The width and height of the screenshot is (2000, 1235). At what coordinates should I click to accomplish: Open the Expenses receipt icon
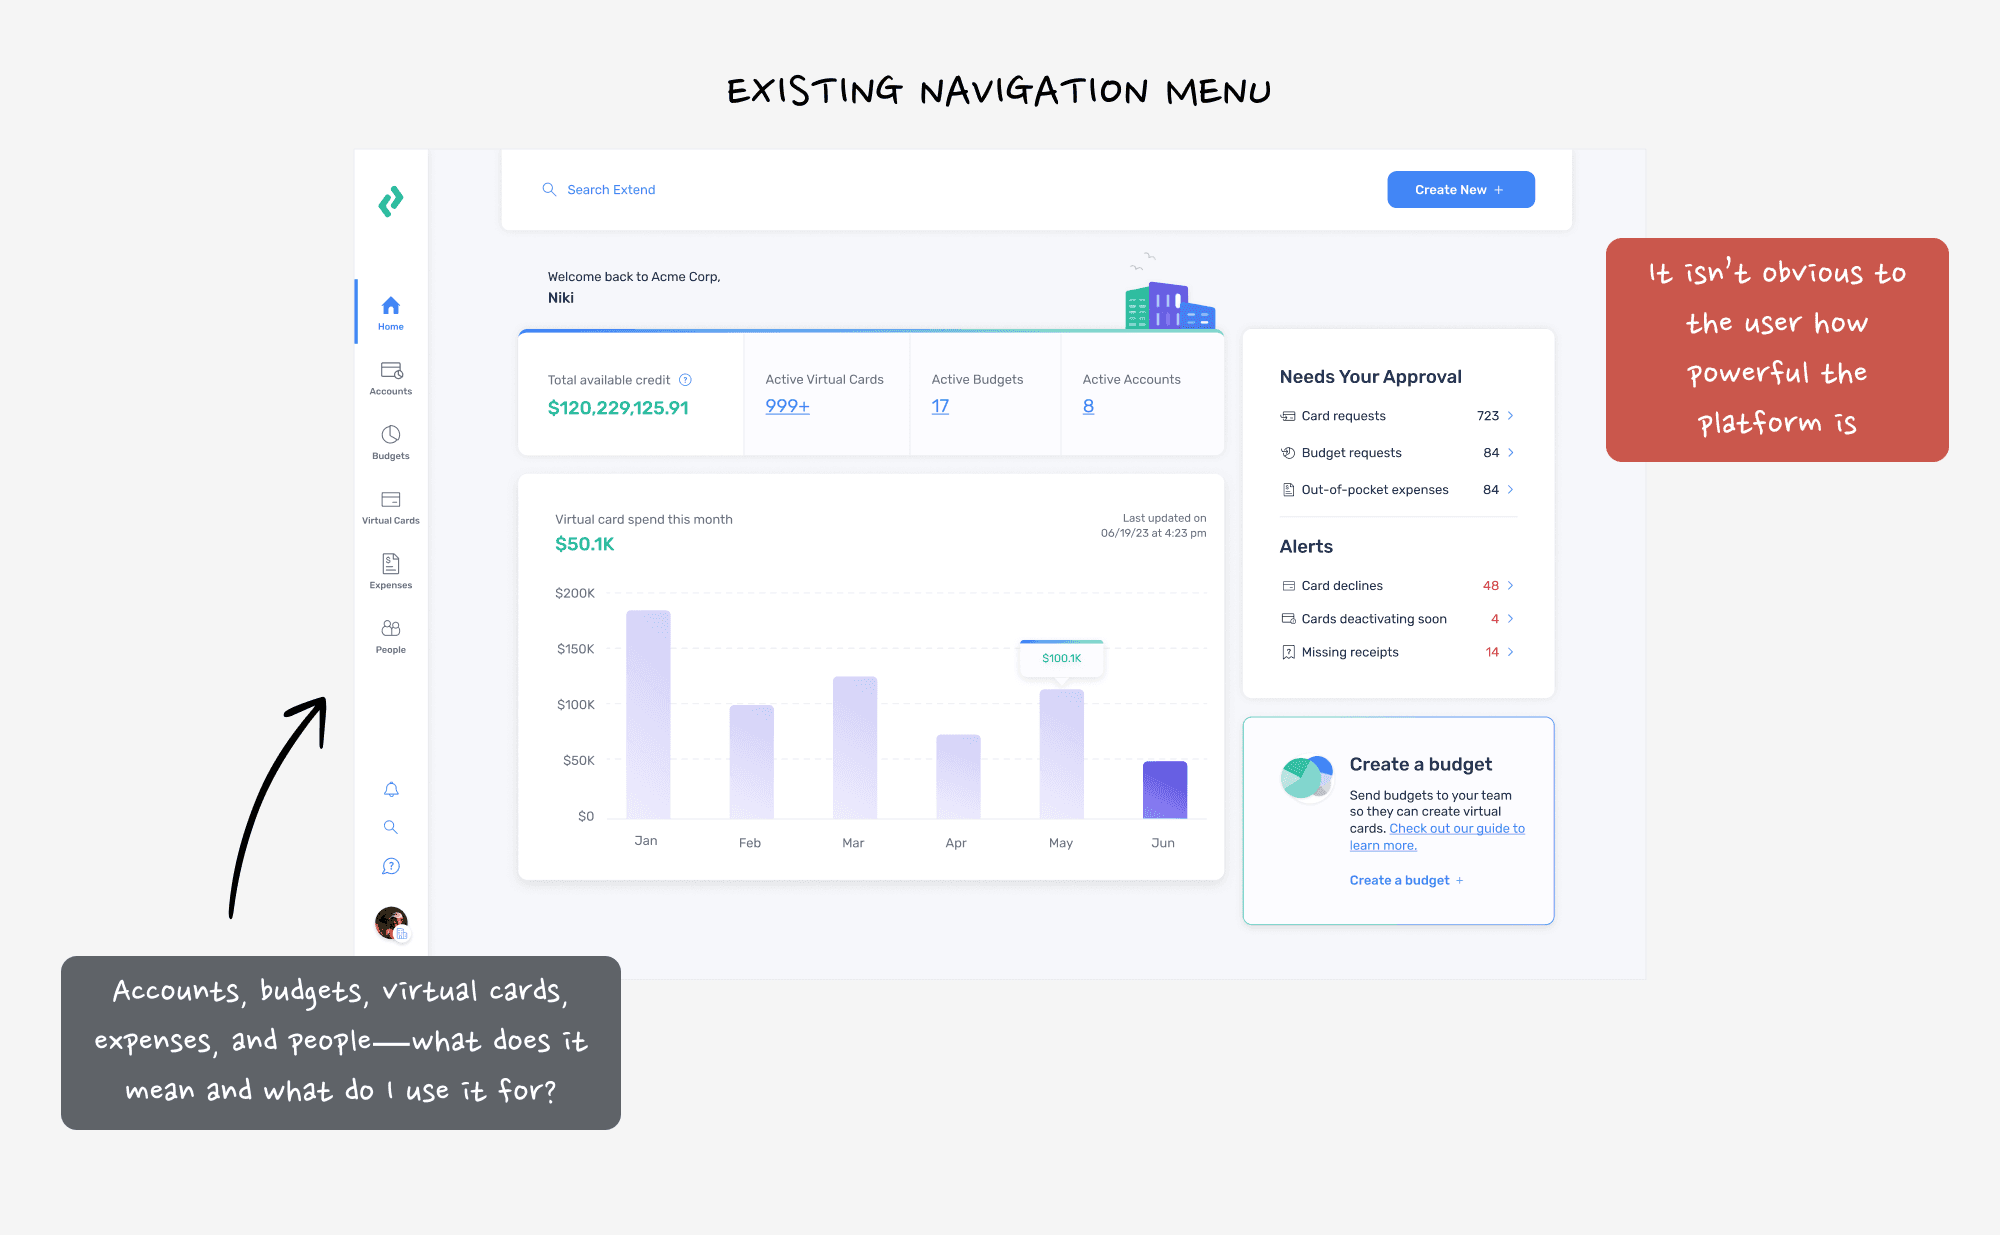click(391, 564)
